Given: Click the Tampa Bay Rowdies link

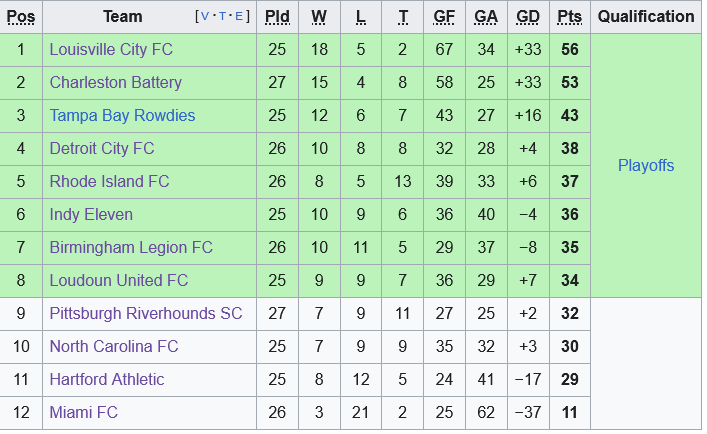Looking at the screenshot, I should pos(122,115).
